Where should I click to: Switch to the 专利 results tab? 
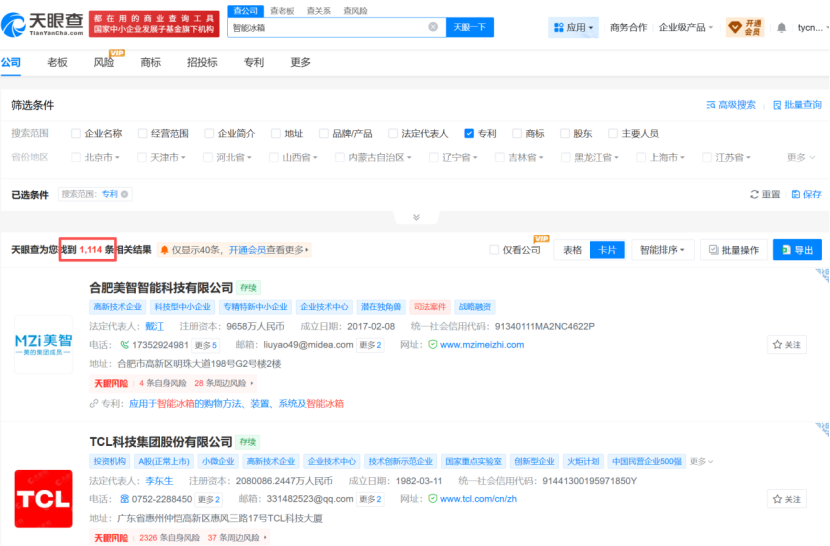pyautogui.click(x=254, y=62)
